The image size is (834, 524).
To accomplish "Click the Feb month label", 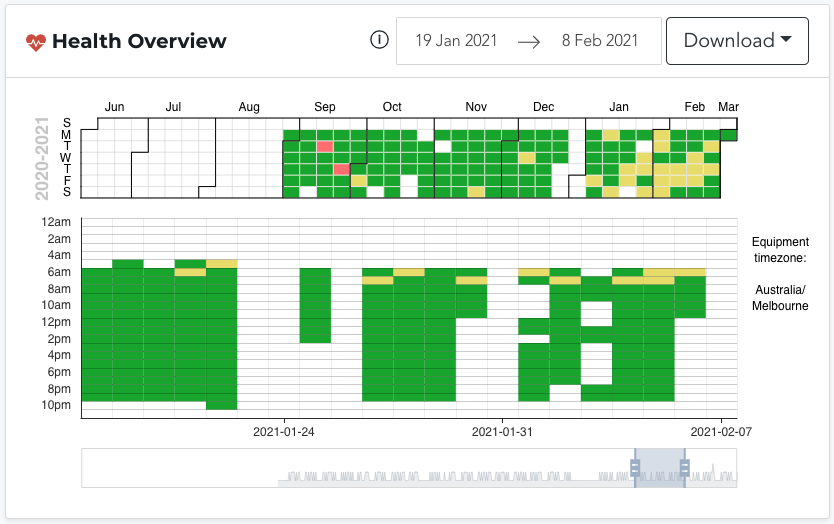I will (x=695, y=107).
